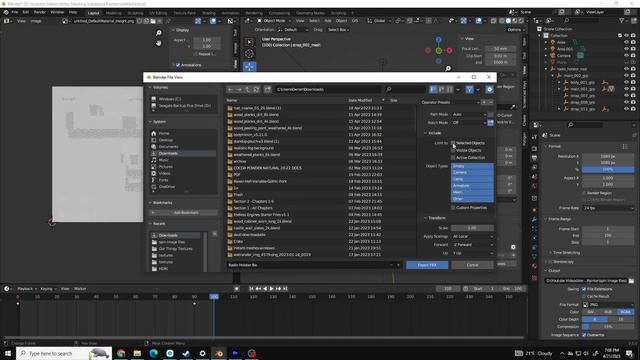Open the Render menu
Viewport: 640px width, 360px height.
(x=40, y=12)
